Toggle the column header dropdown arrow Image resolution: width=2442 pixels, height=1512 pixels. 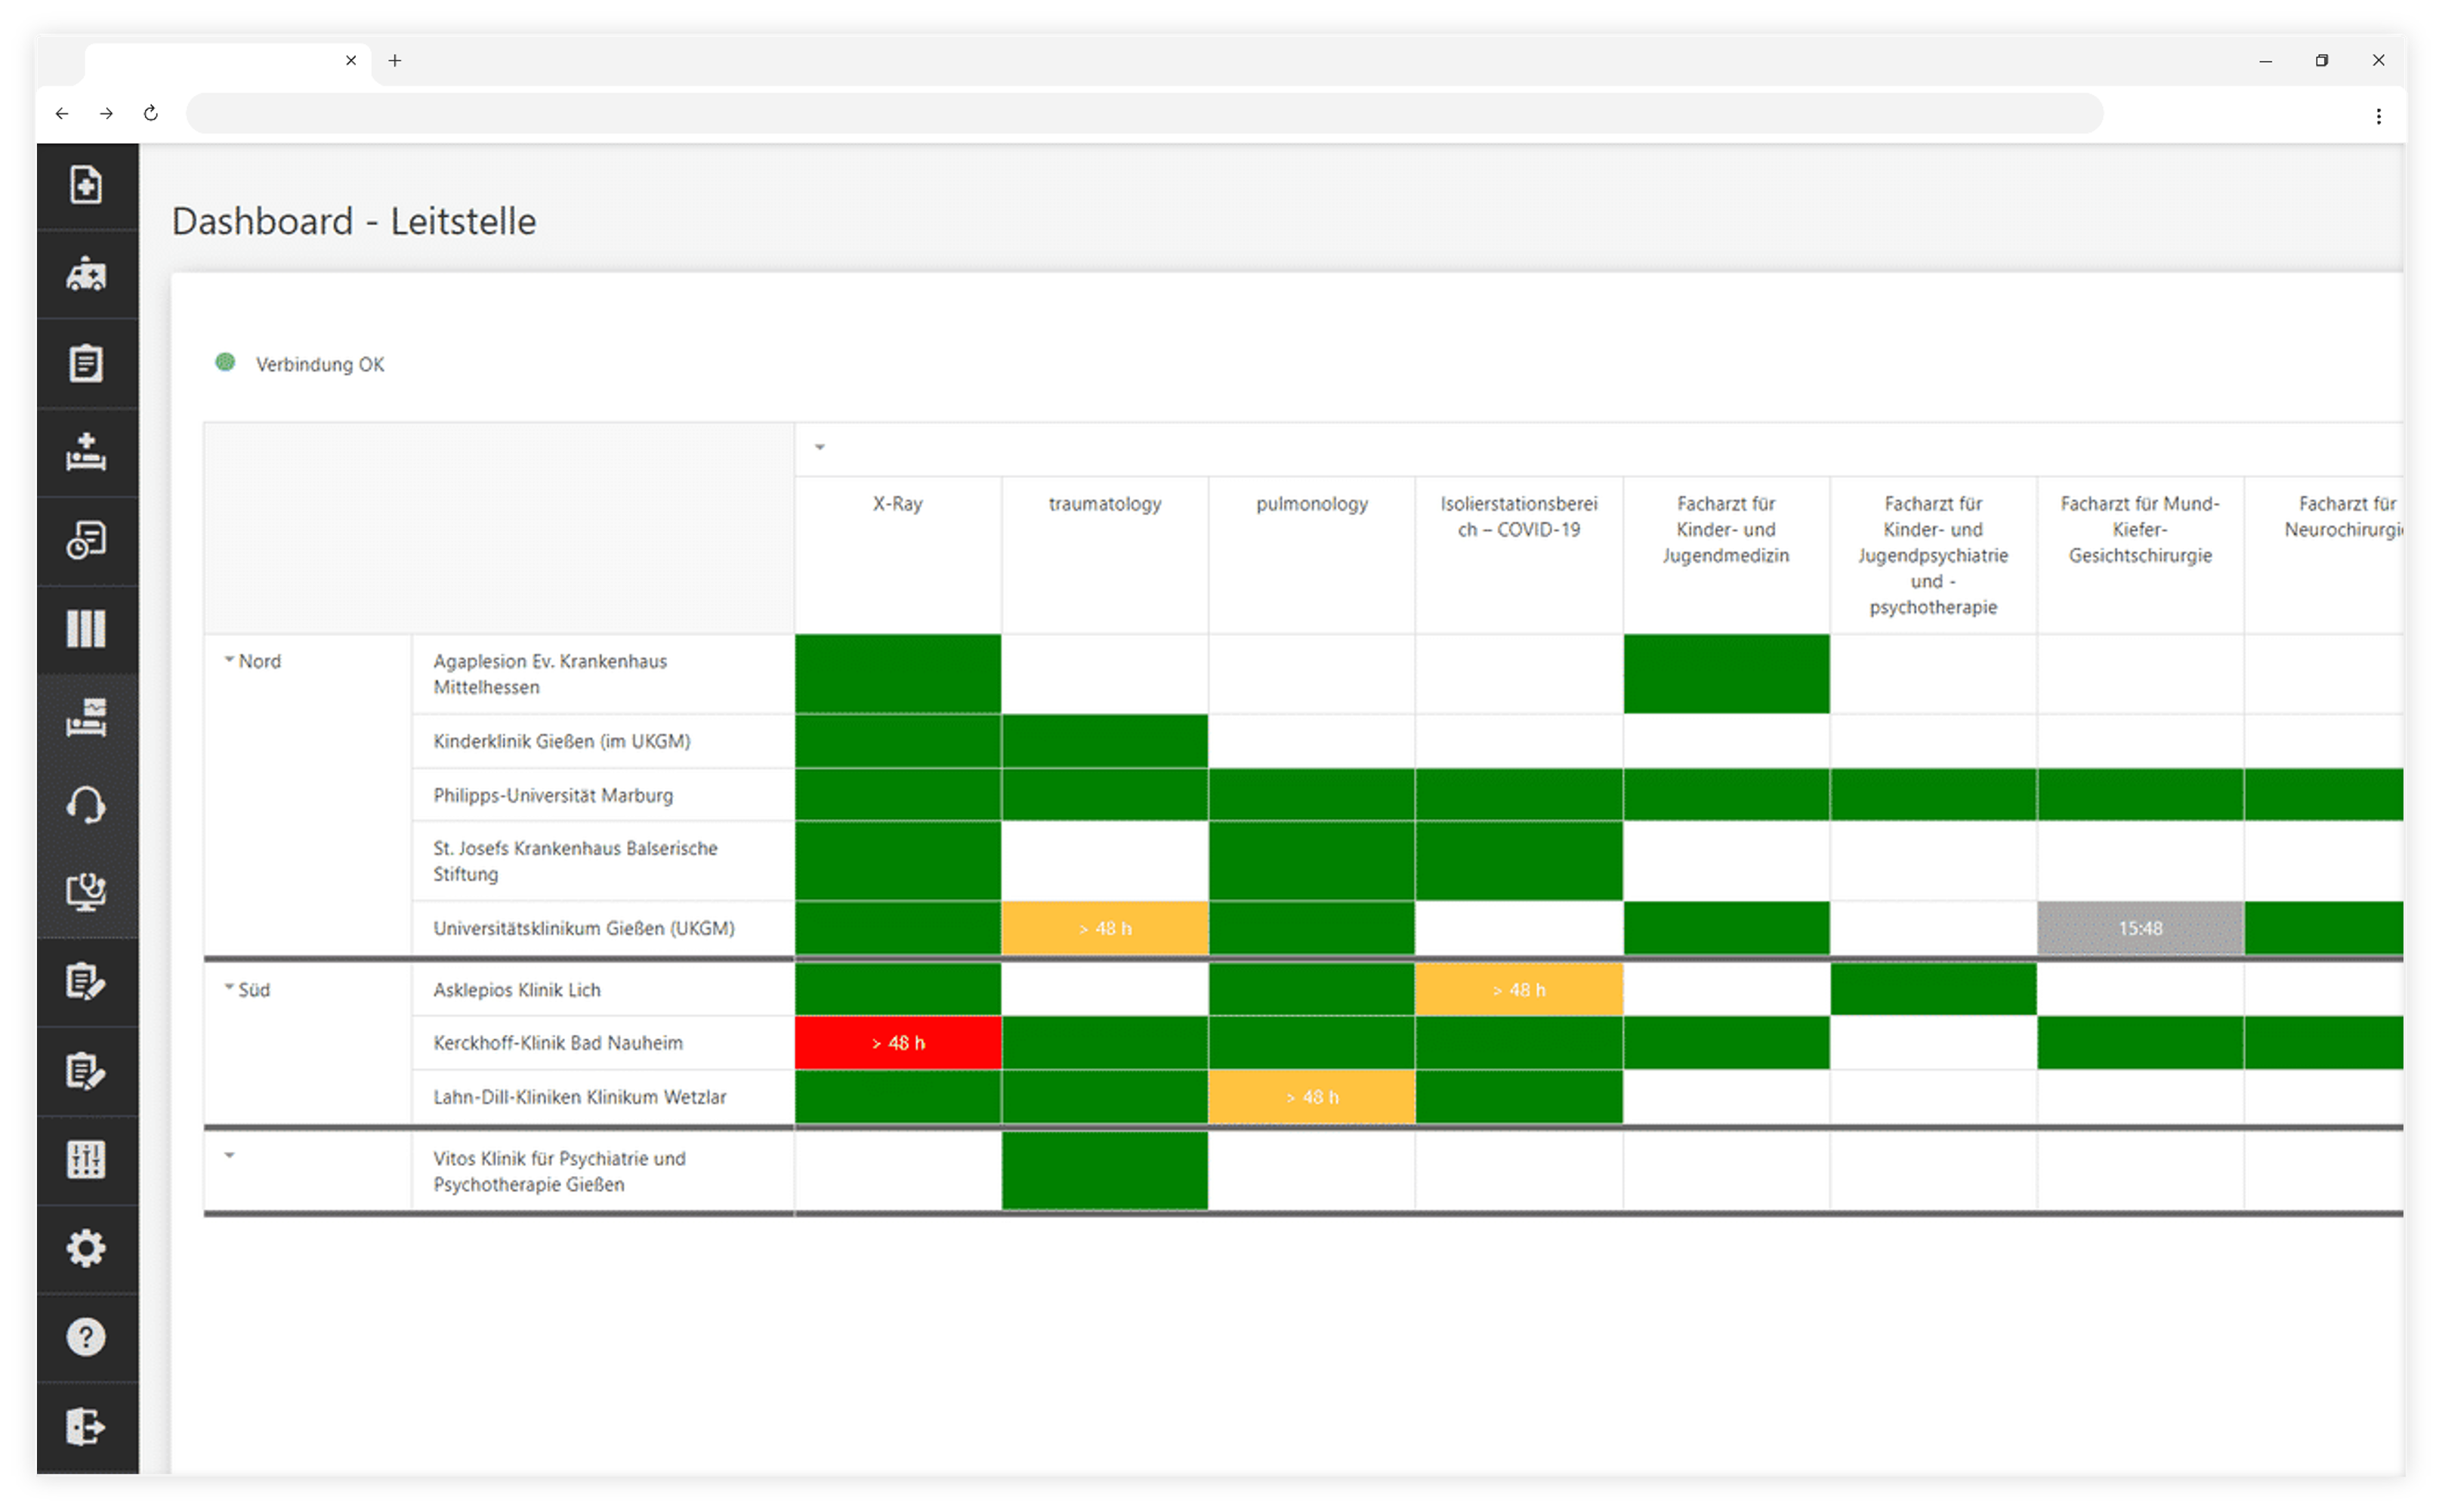point(820,447)
